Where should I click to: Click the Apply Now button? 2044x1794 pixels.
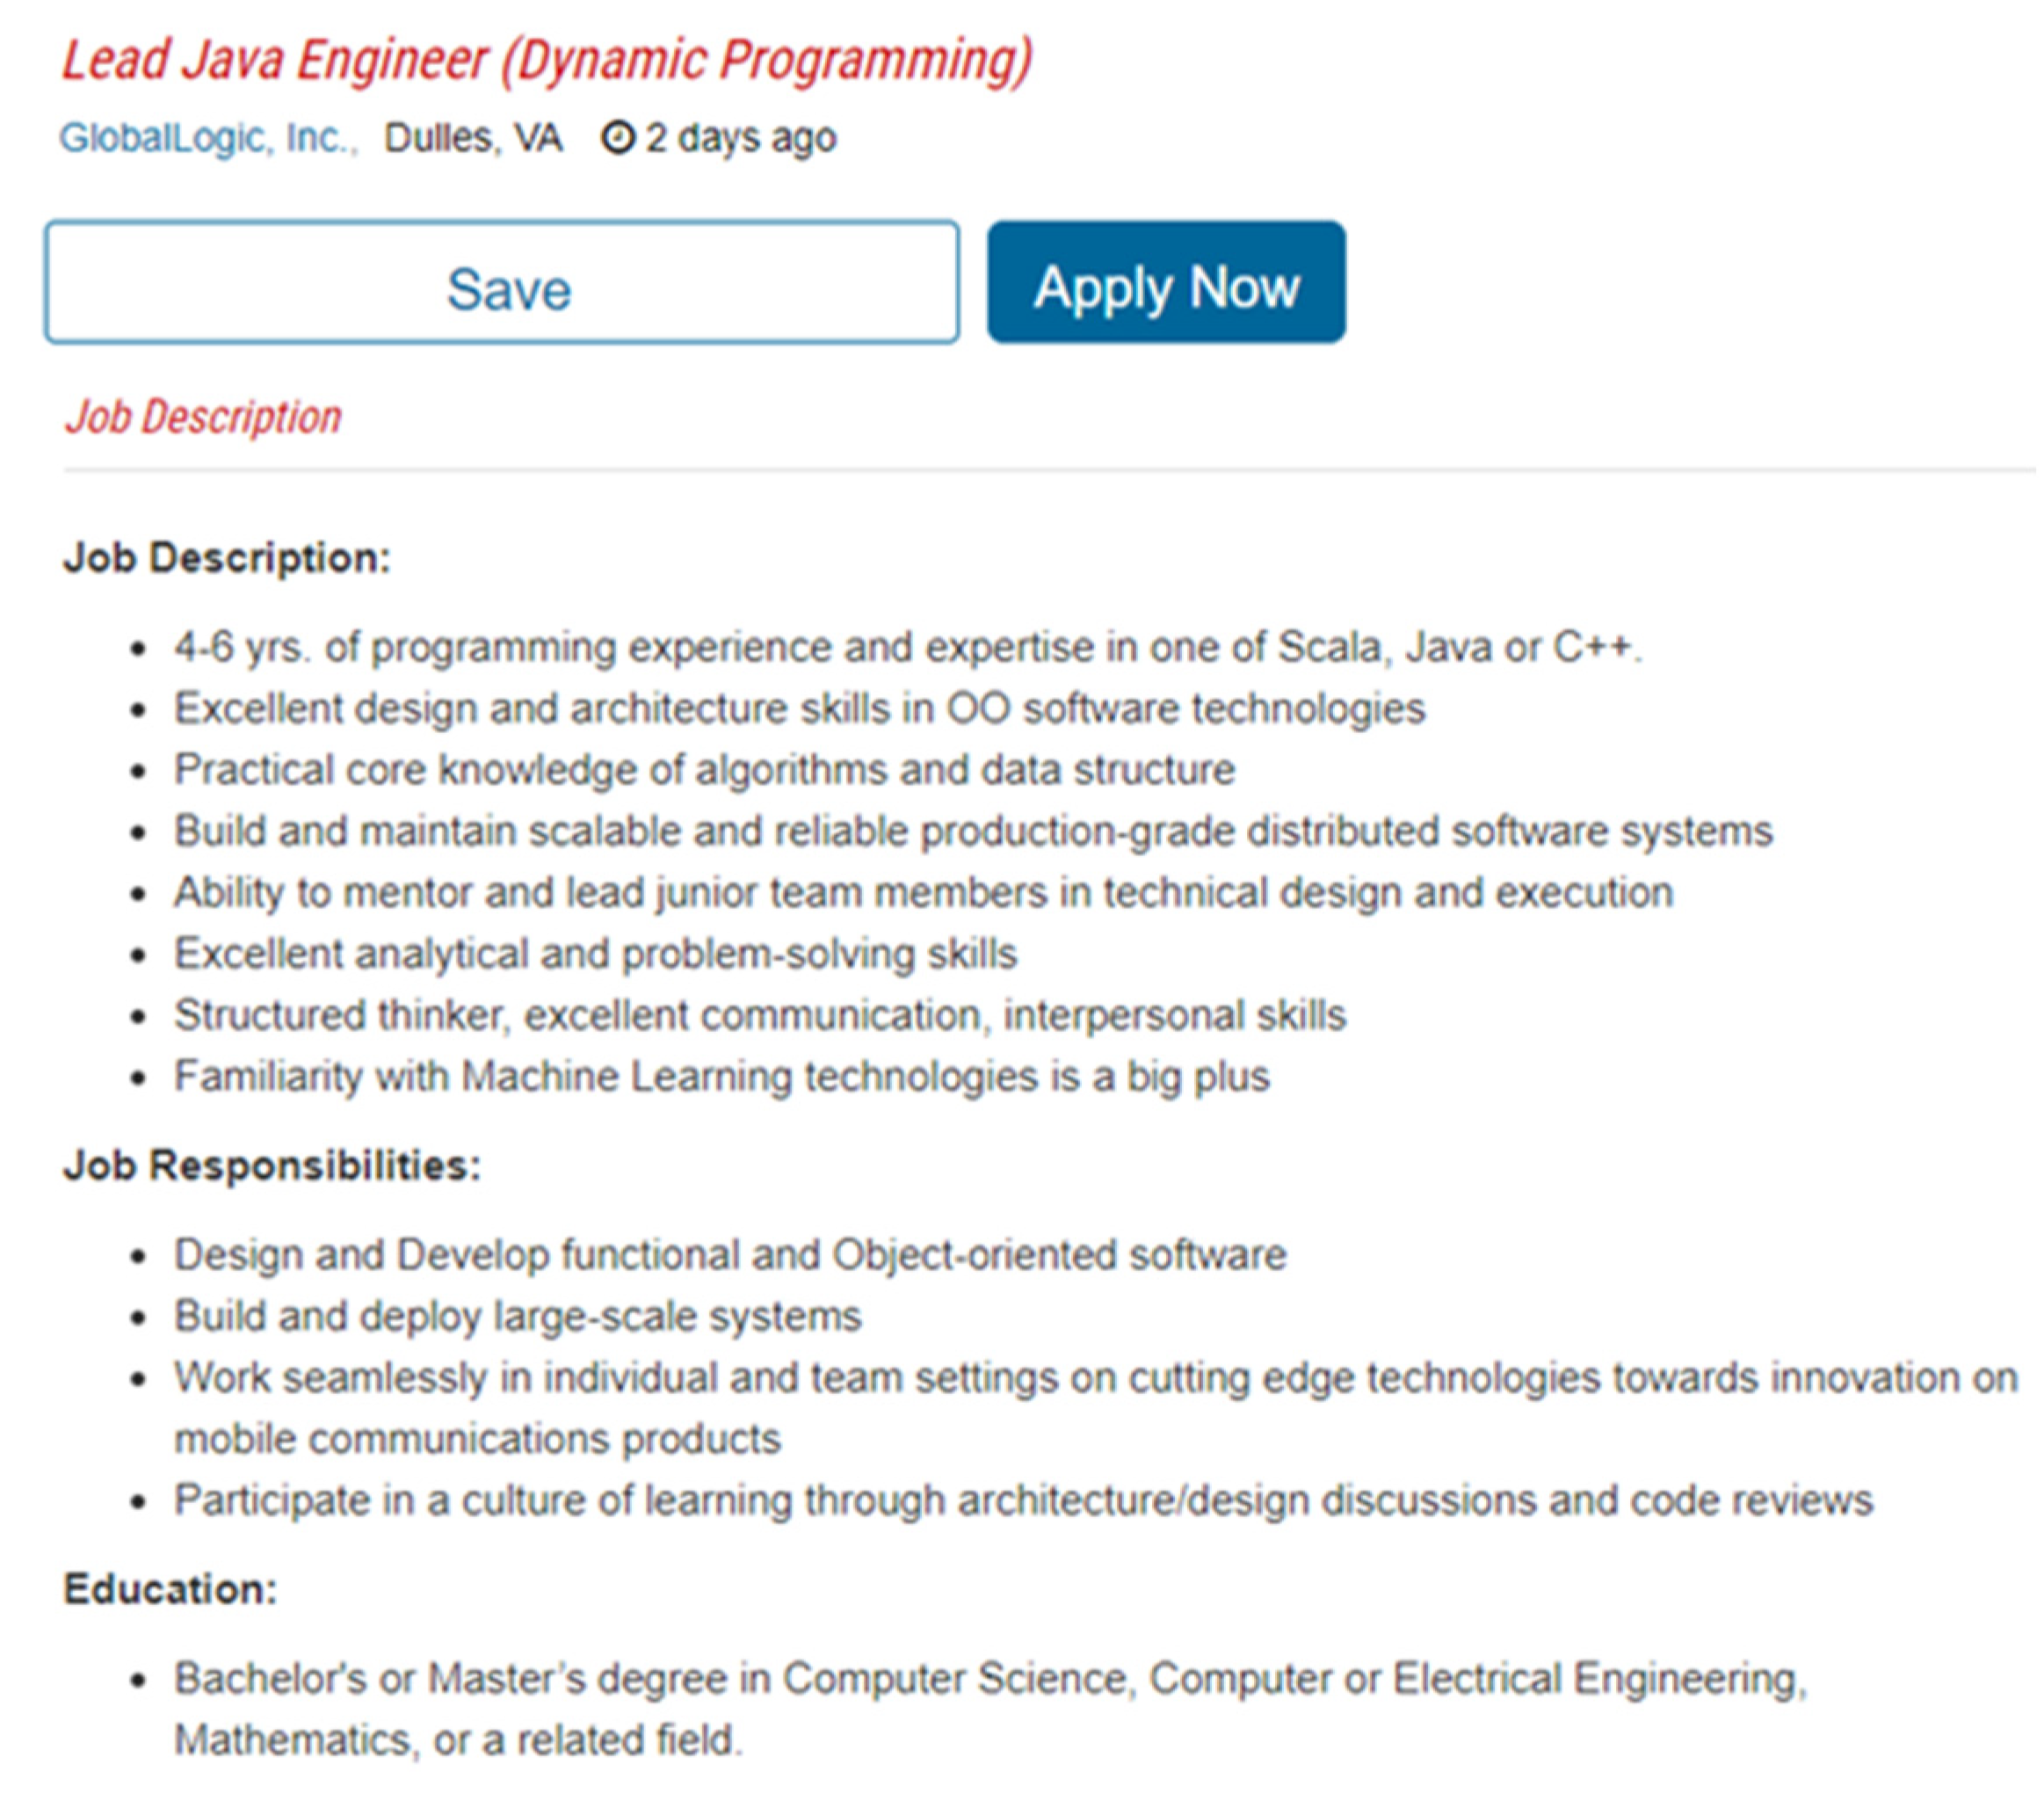1166,283
